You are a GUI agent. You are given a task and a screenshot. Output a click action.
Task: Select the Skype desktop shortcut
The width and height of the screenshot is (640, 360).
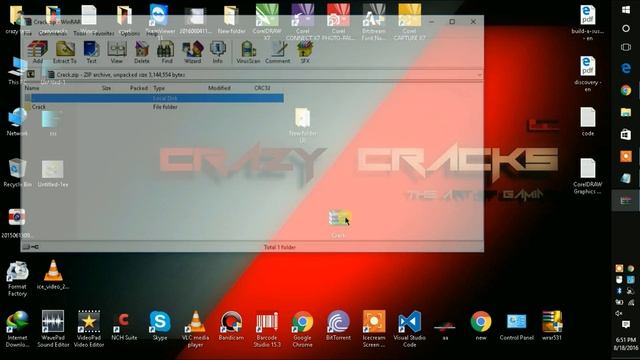(160, 326)
